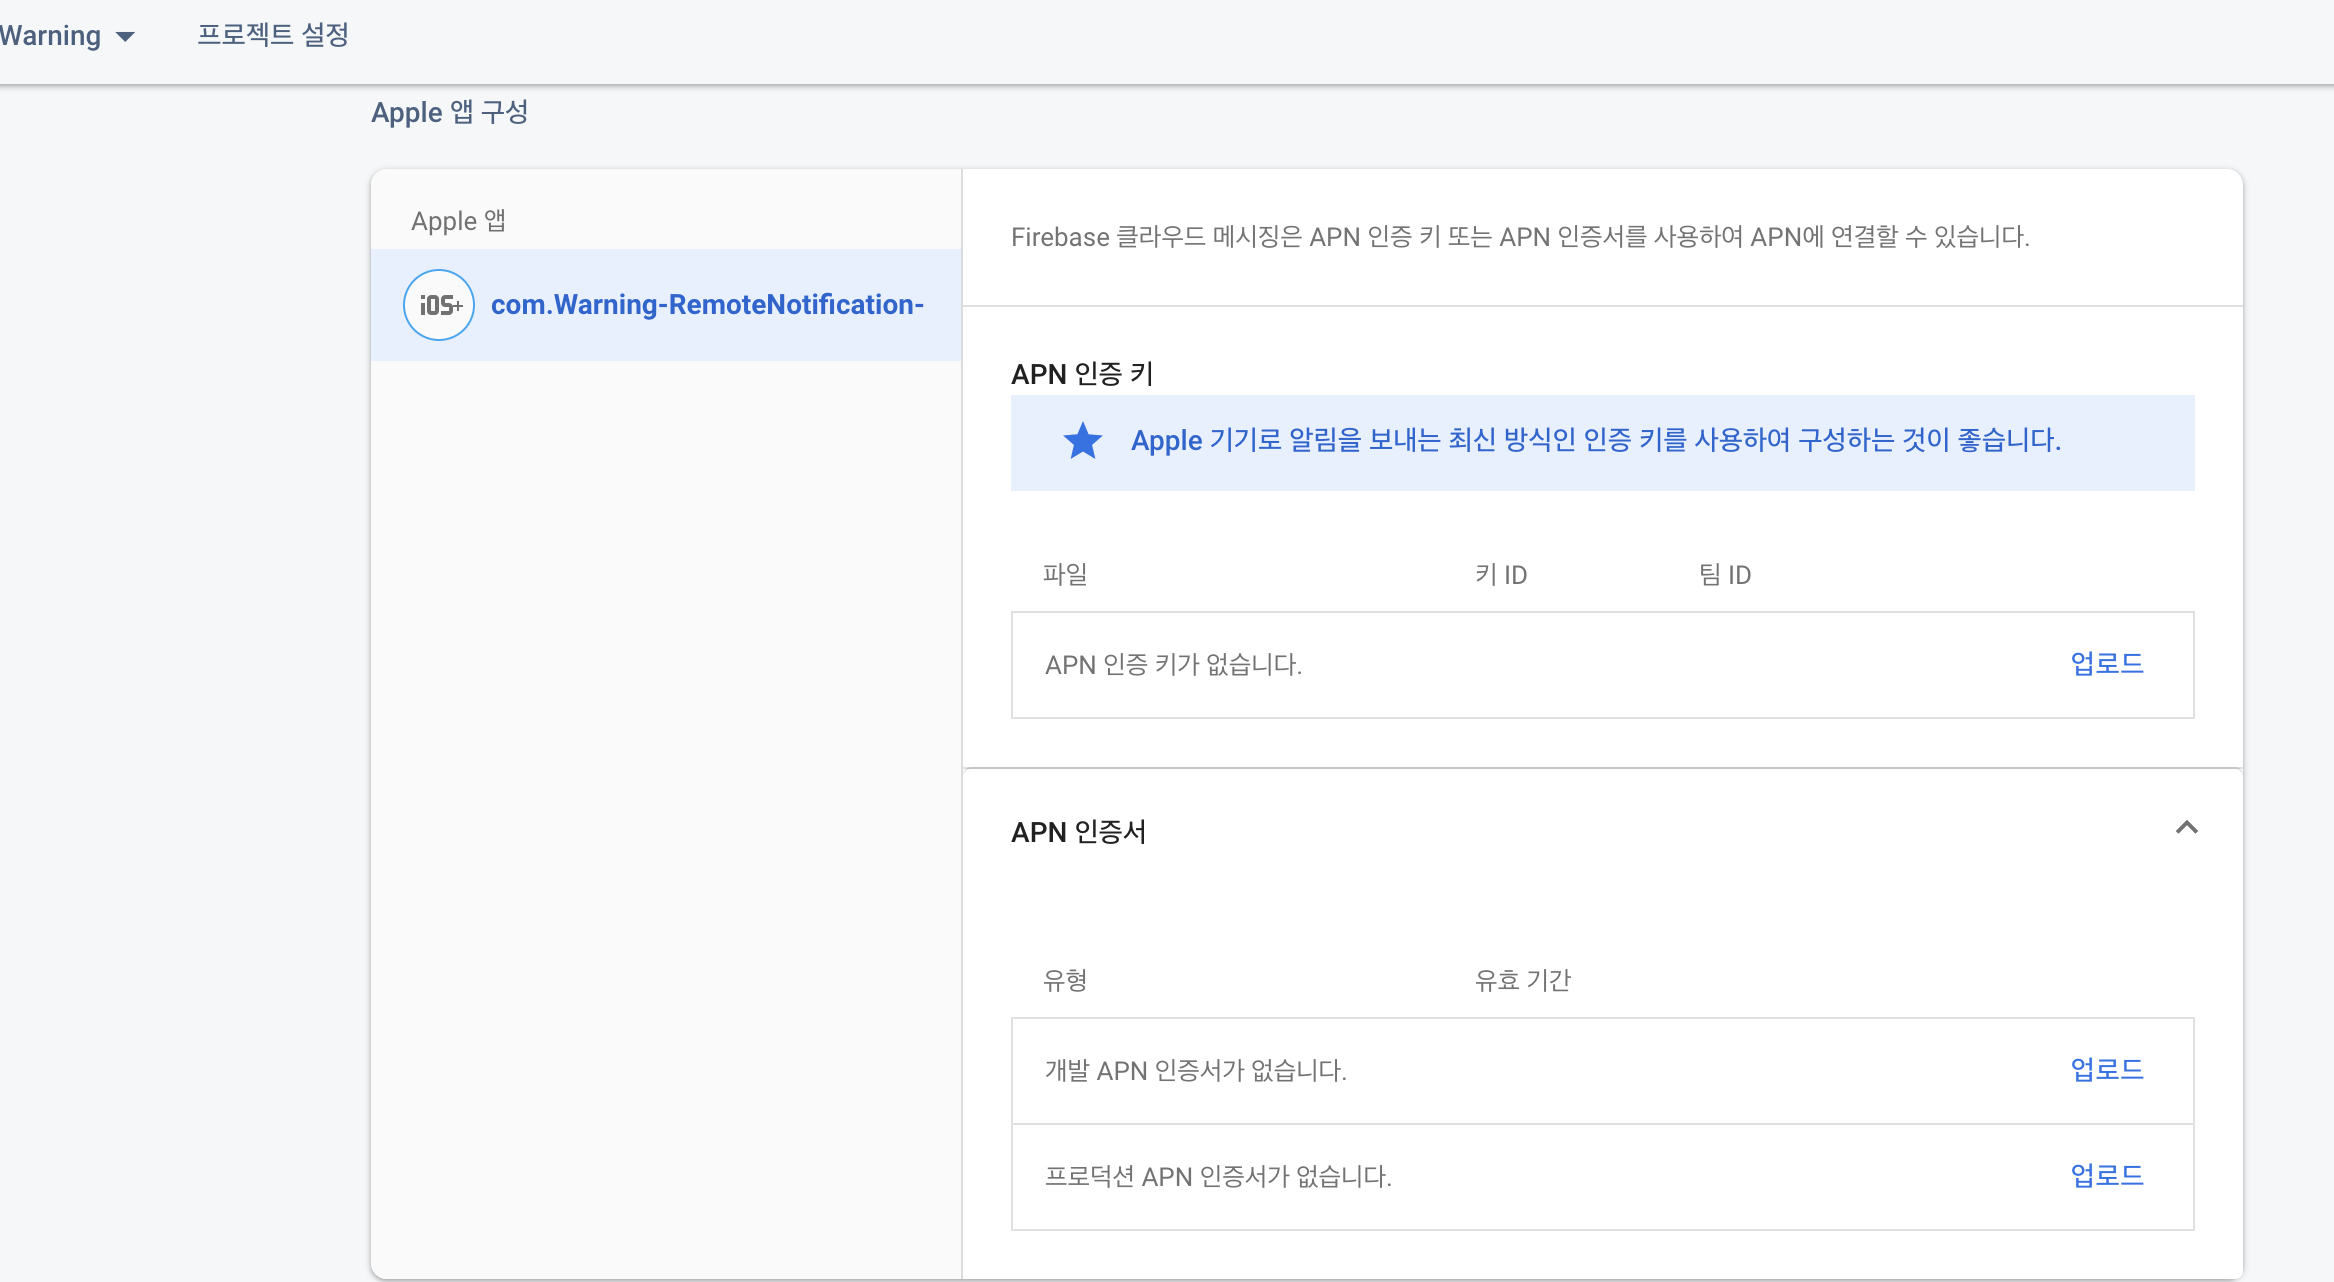Click the 키 ID column header
2334x1282 pixels.
(x=1500, y=575)
